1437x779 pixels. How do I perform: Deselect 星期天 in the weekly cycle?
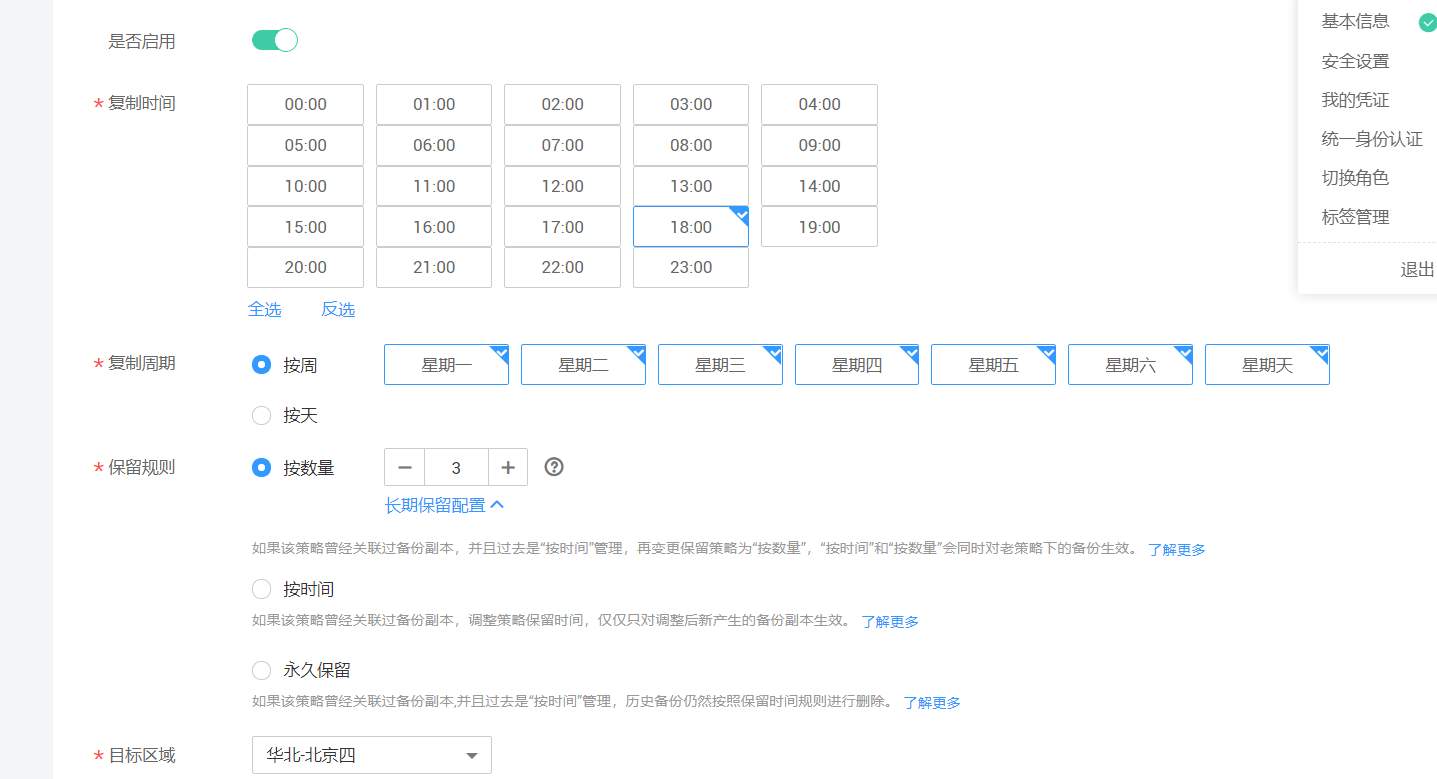point(1267,365)
